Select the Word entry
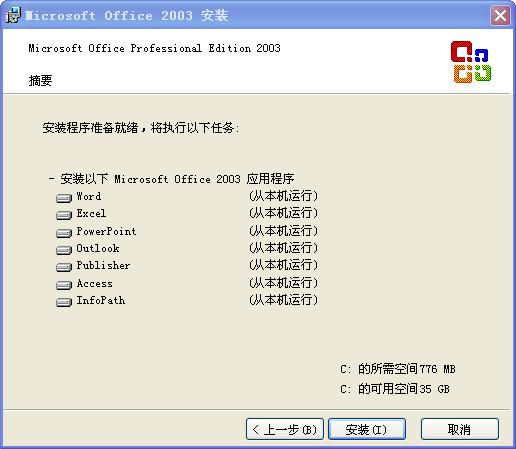 click(89, 196)
